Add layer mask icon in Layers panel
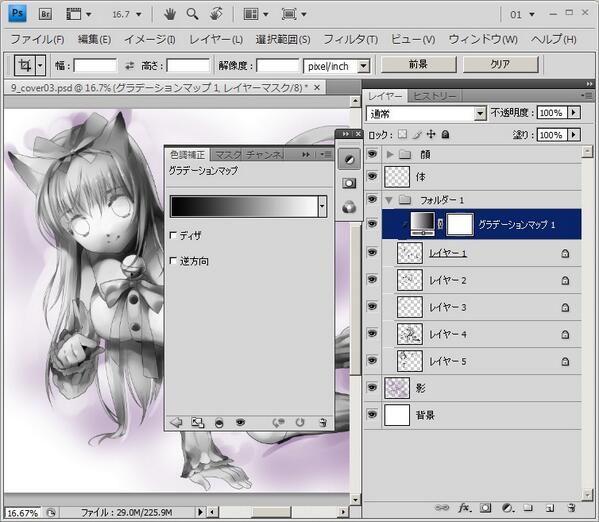The width and height of the screenshot is (599, 522). tap(486, 508)
